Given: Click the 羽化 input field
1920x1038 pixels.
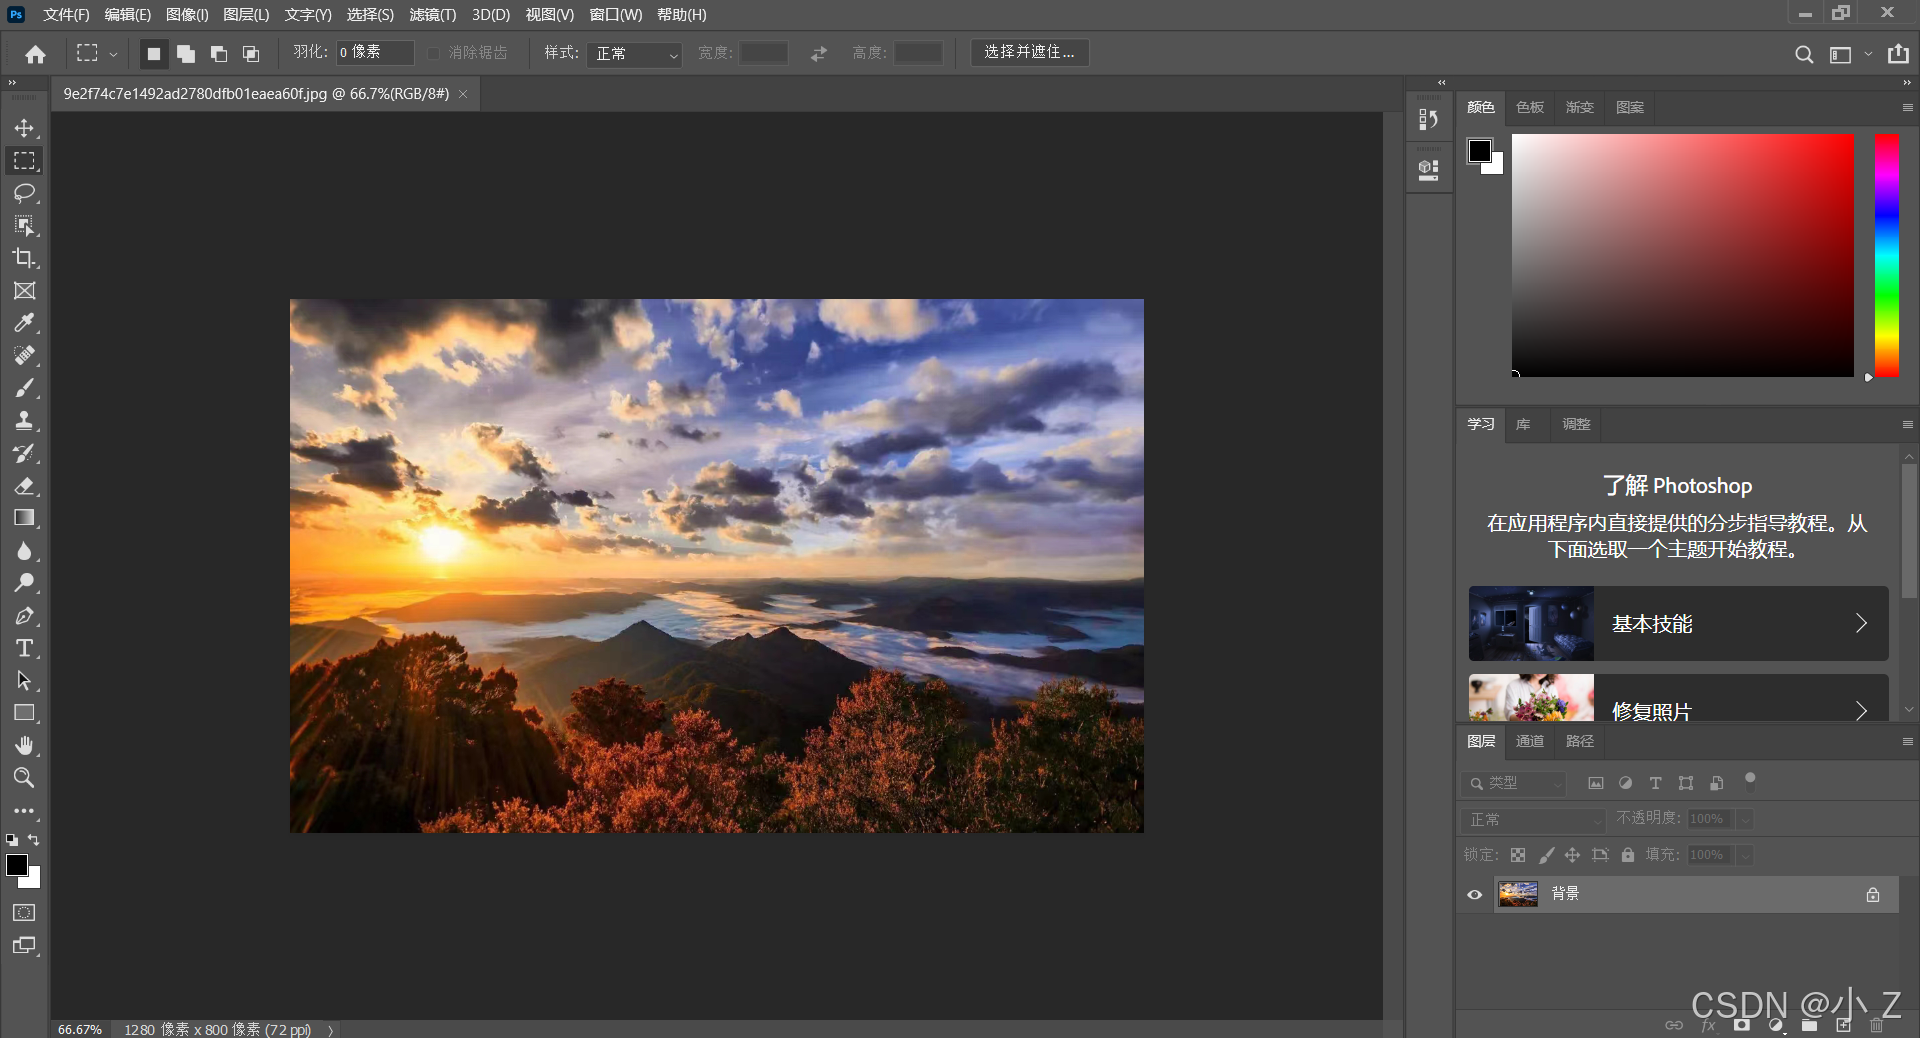Looking at the screenshot, I should 374,52.
